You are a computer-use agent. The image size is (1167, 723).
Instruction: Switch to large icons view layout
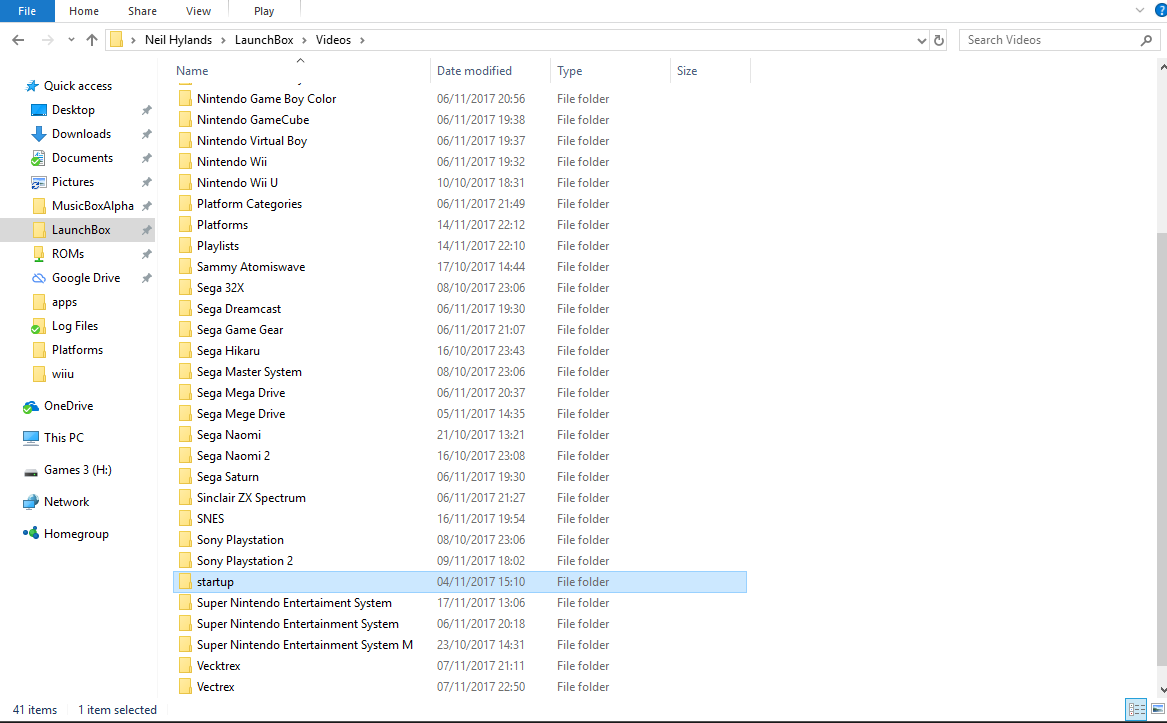pos(1157,709)
